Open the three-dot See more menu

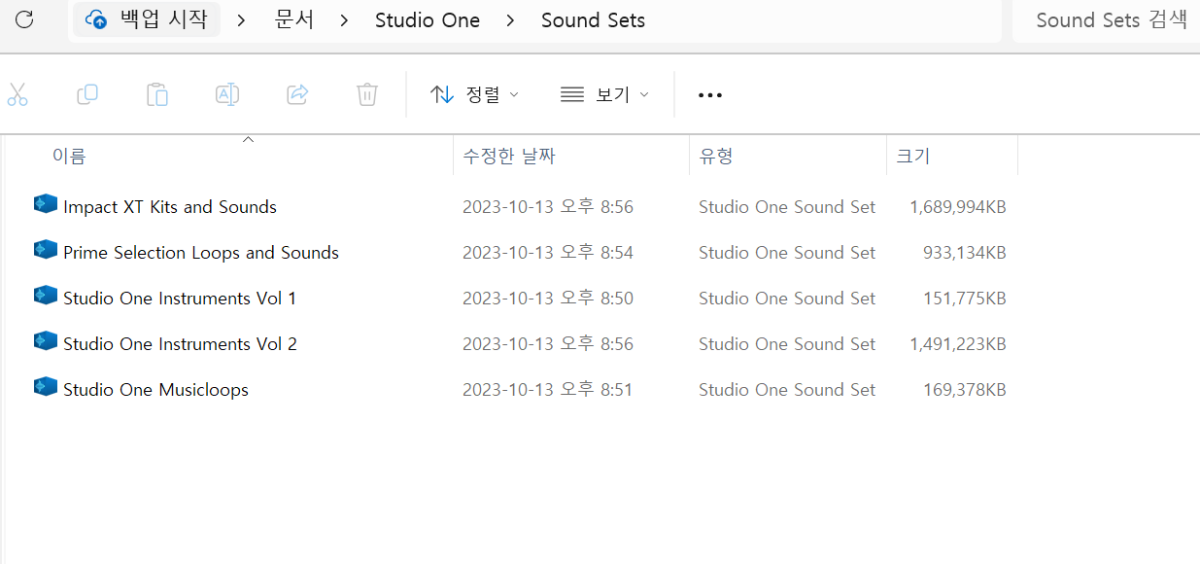click(710, 95)
